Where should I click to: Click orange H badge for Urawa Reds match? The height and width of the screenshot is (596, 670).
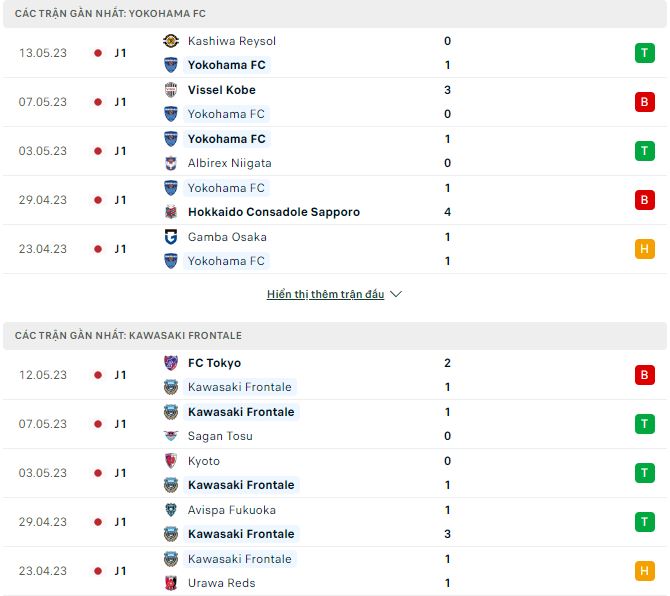tap(644, 571)
